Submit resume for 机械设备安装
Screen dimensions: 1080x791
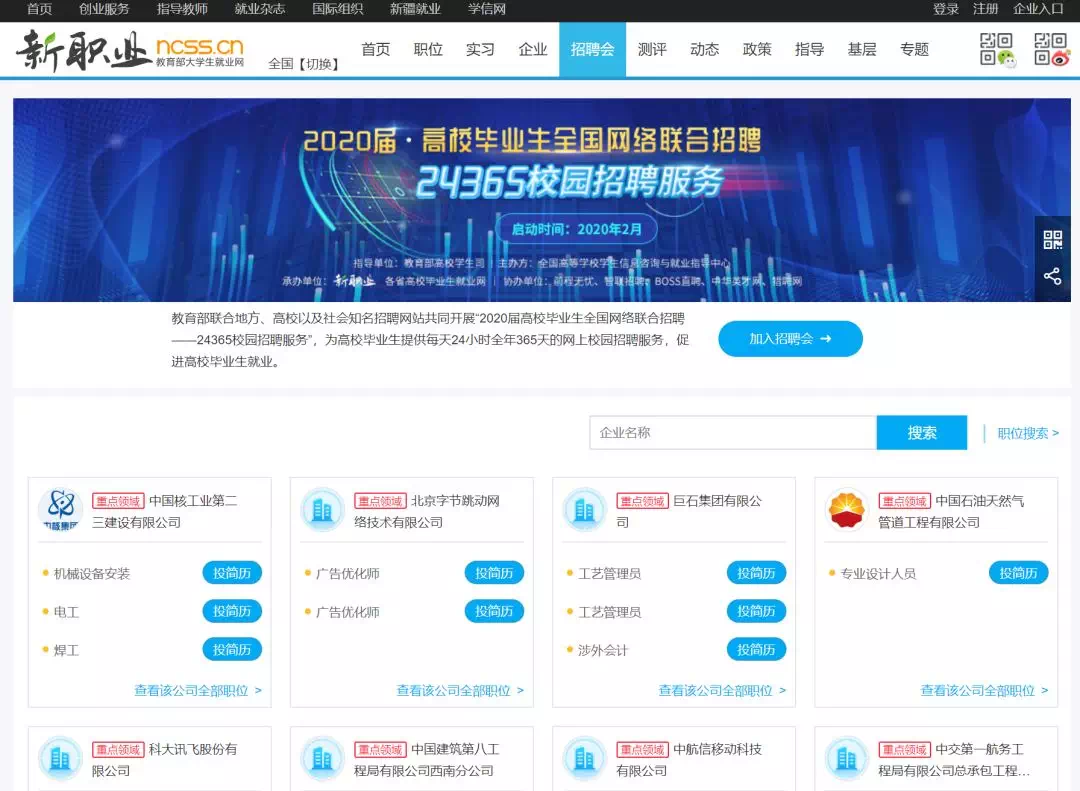pos(232,573)
